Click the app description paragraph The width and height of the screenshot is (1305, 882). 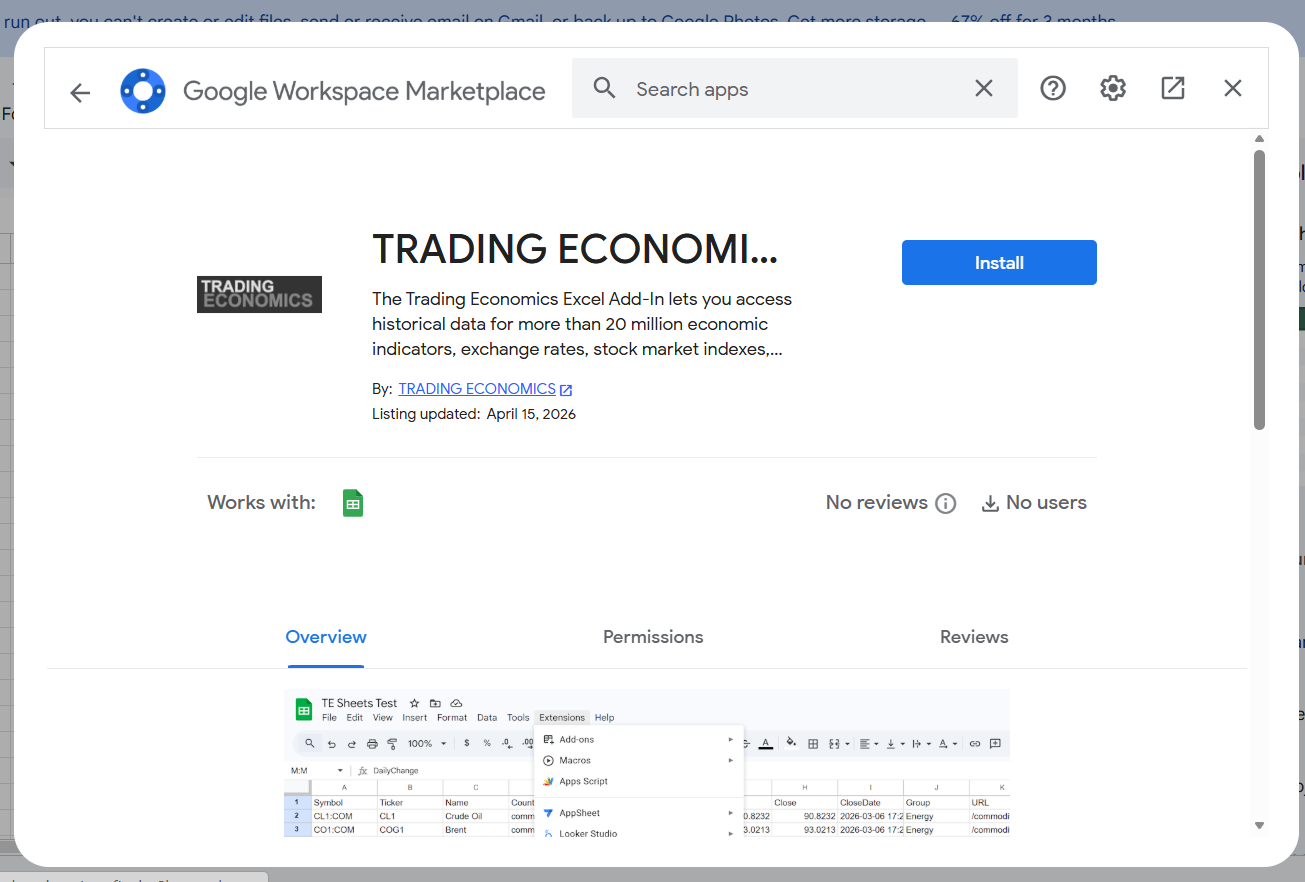[x=582, y=325]
